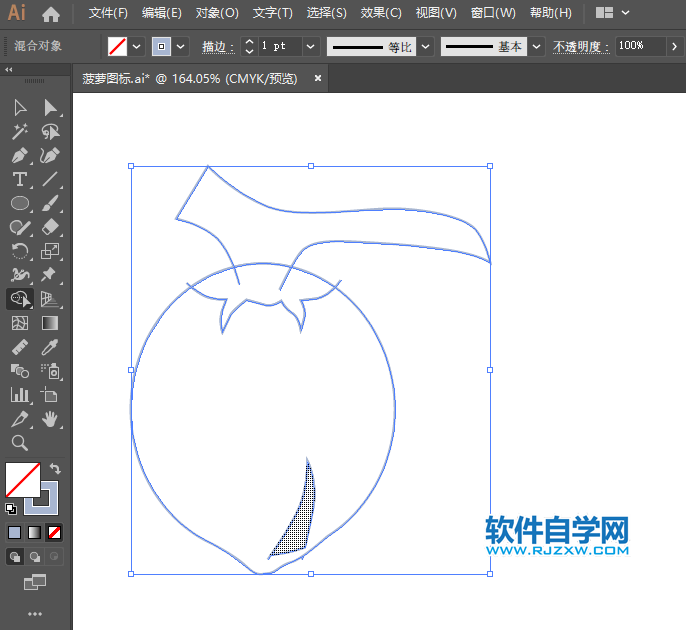Open the 窗口(W) menu
The image size is (686, 630).
pos(493,13)
